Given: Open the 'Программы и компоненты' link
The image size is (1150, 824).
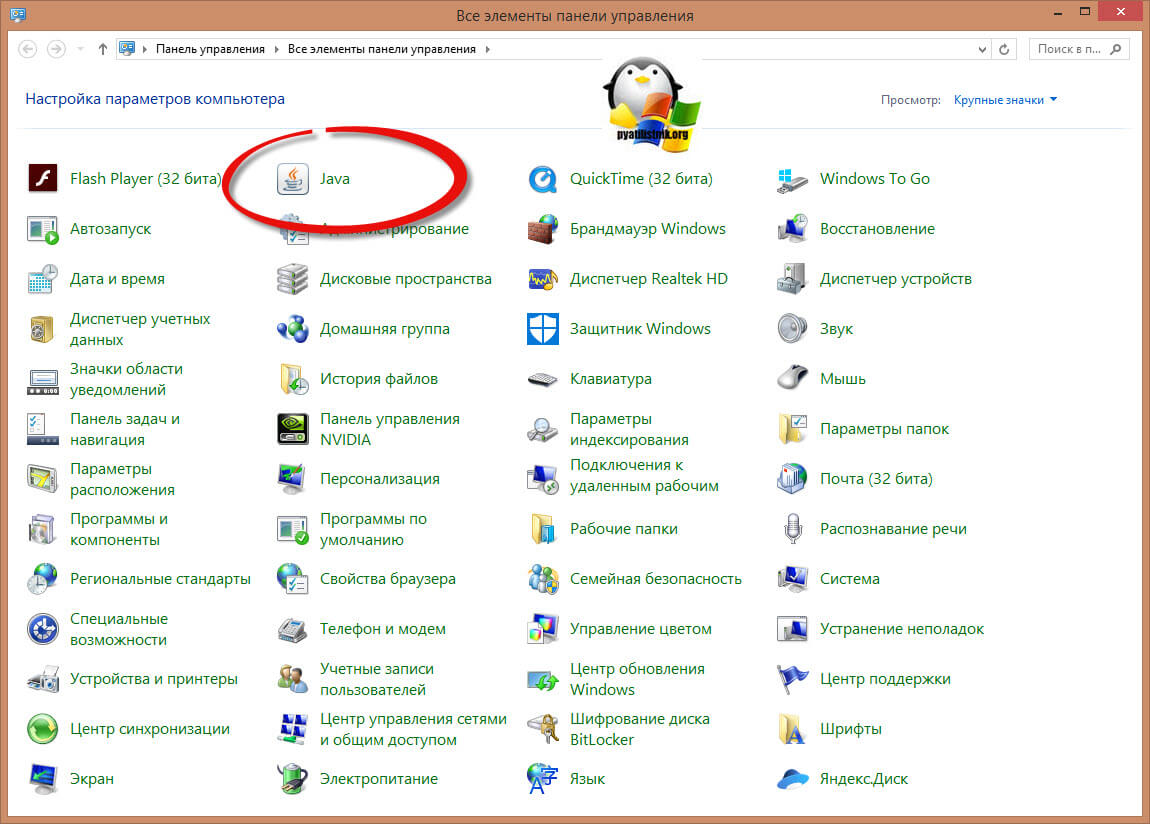Looking at the screenshot, I should tap(118, 529).
